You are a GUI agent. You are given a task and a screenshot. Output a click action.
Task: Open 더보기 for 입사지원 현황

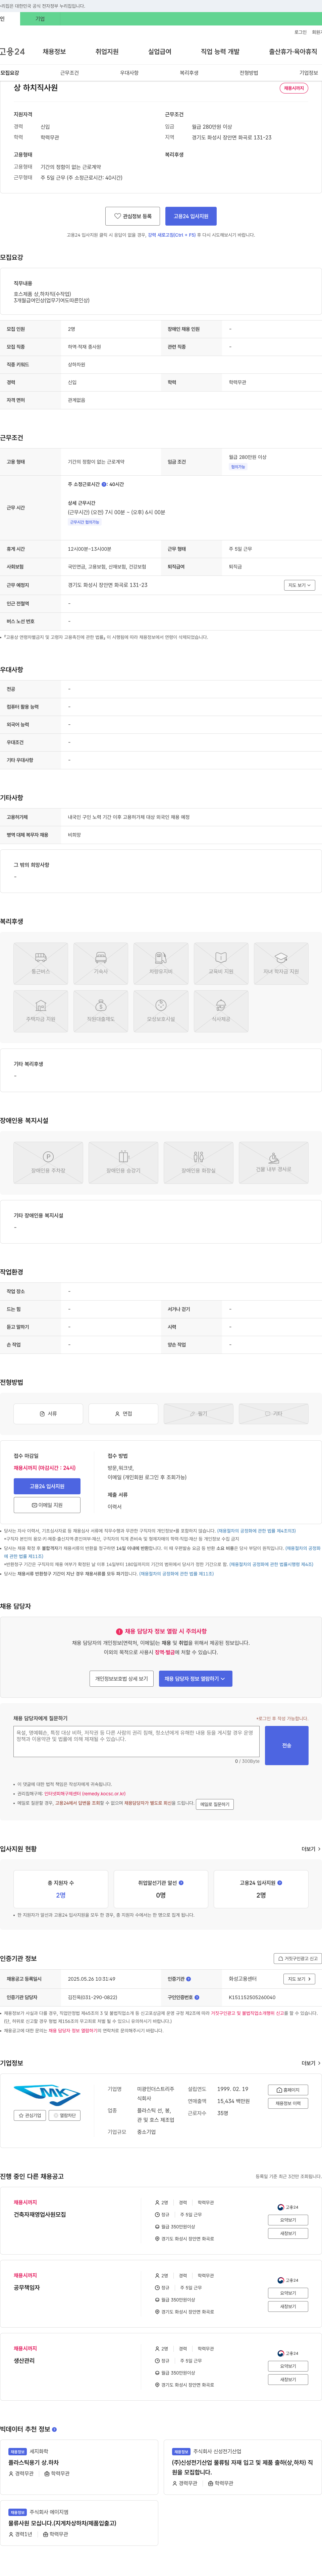(311, 1849)
